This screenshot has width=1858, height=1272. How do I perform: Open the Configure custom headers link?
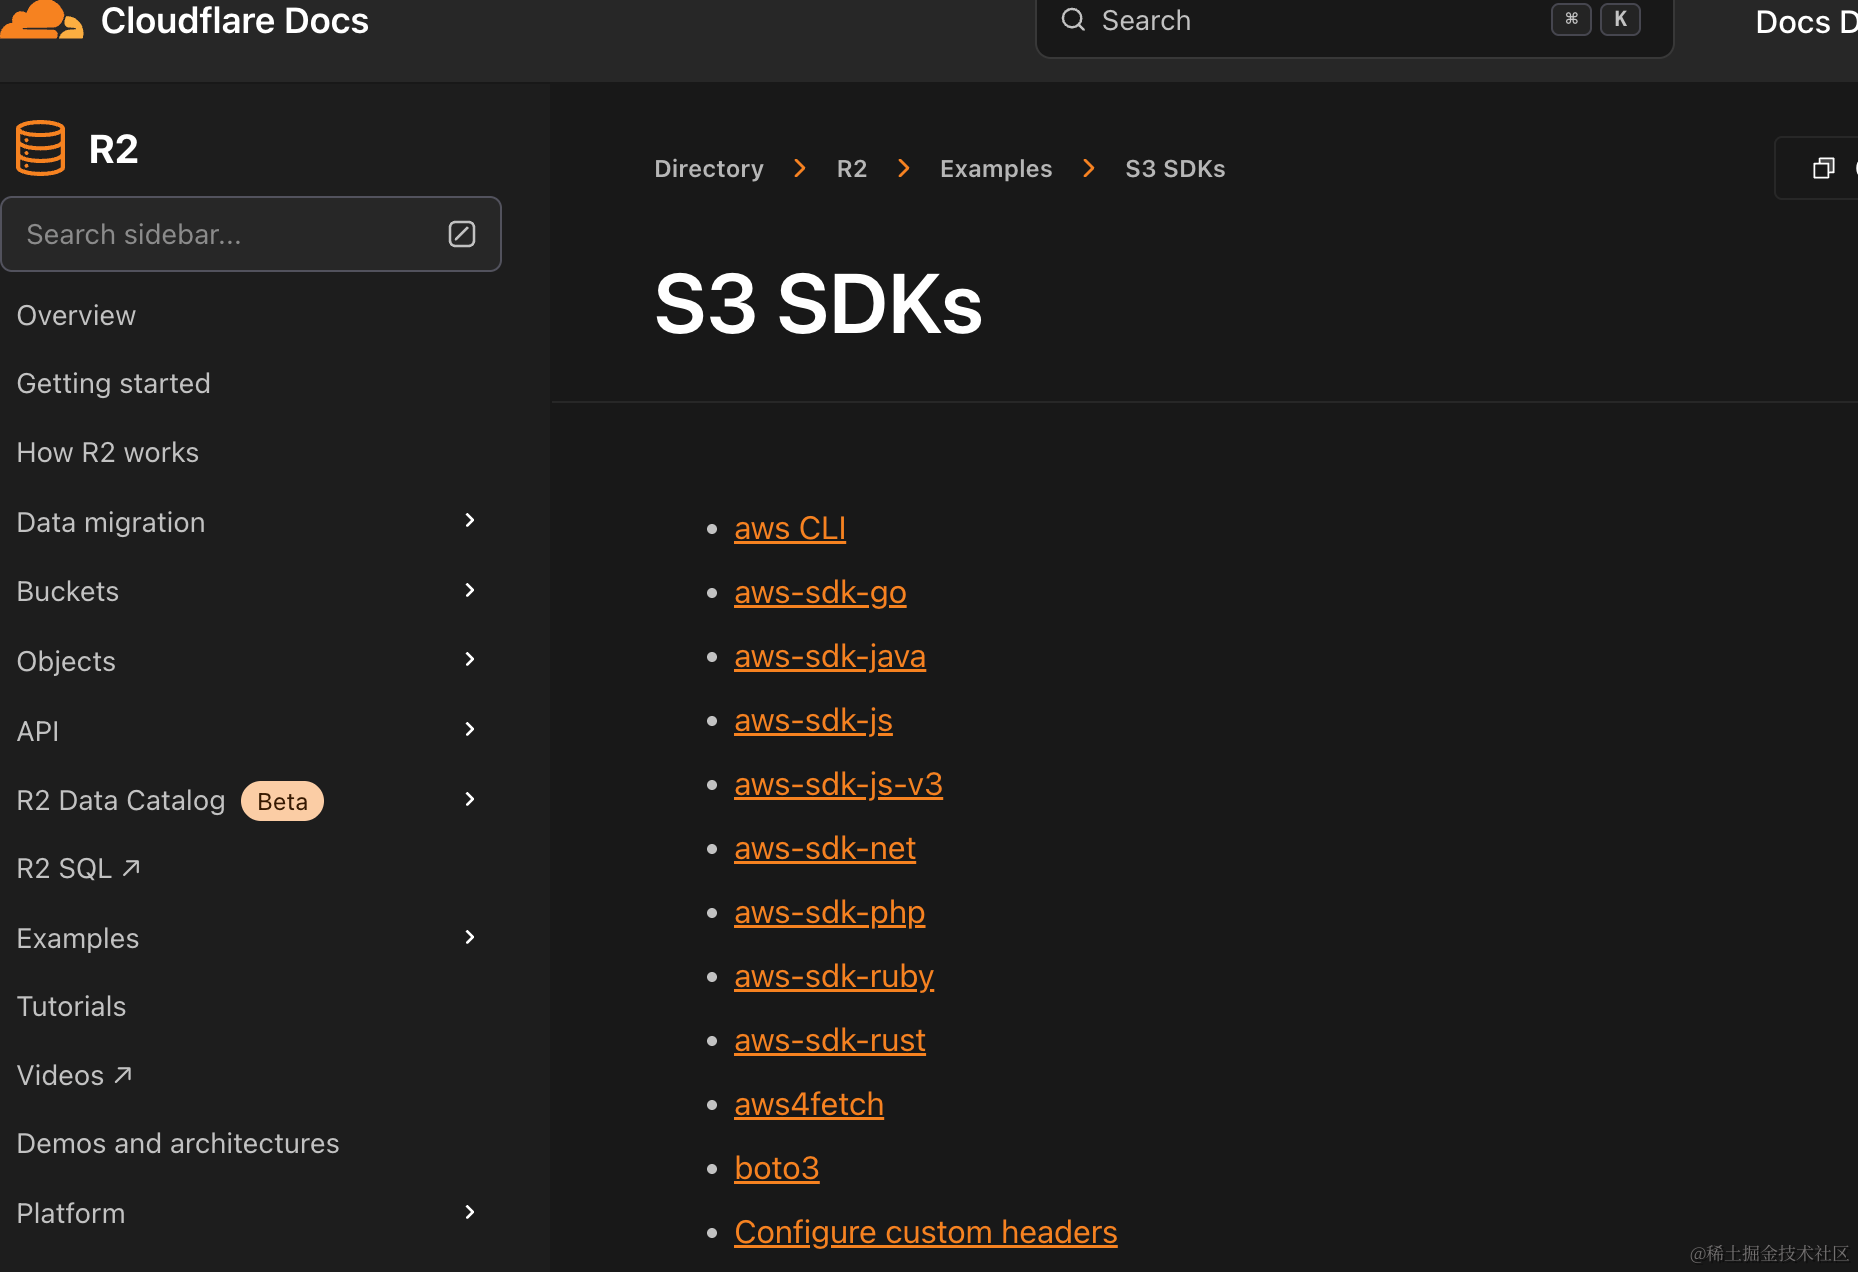coord(926,1232)
